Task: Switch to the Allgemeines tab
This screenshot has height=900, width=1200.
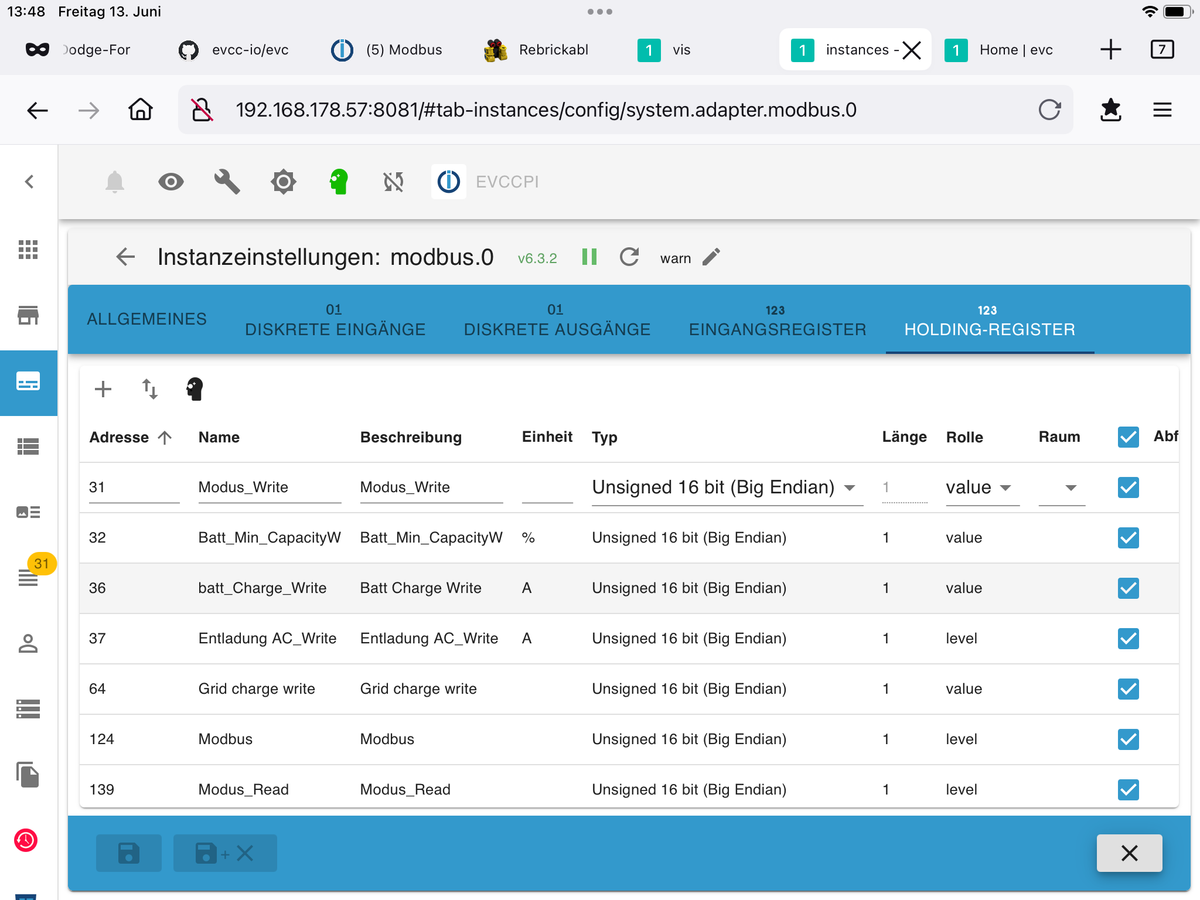Action: [x=147, y=319]
